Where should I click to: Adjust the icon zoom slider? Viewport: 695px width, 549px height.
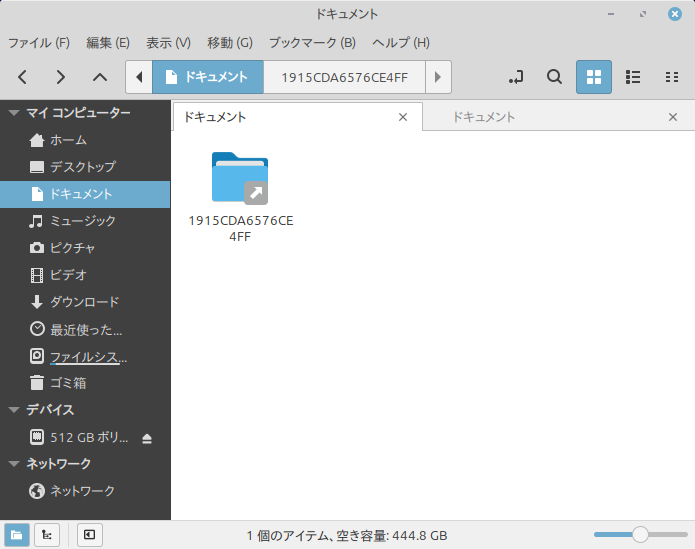[640, 535]
